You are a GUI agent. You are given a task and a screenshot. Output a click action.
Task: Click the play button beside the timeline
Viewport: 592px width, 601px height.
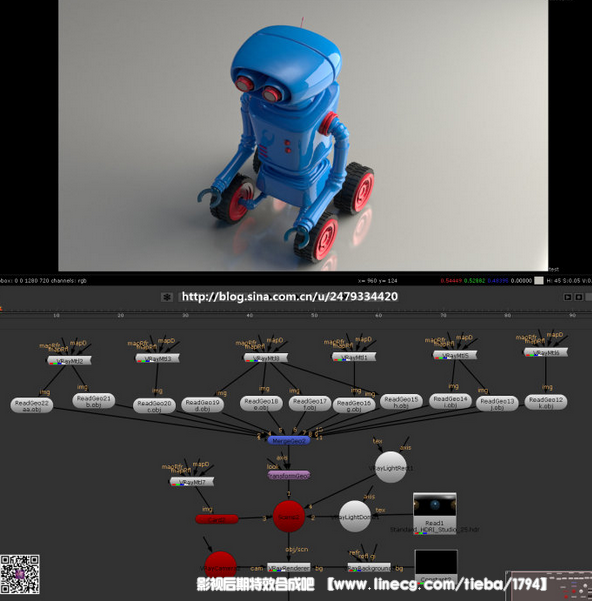click(x=567, y=297)
